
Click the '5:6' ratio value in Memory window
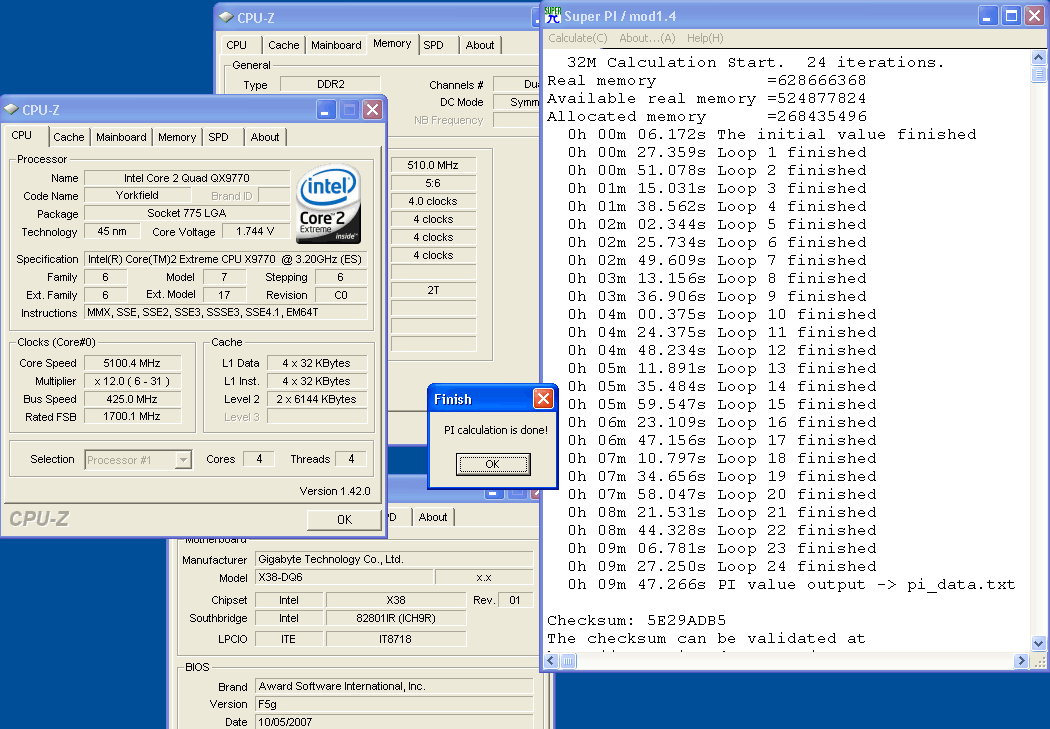(x=433, y=183)
